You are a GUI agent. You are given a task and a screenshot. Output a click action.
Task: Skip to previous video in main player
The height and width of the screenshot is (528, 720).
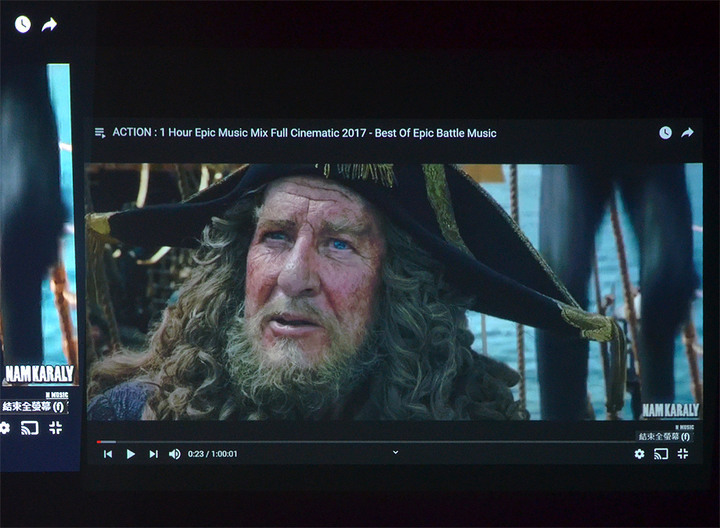108,454
